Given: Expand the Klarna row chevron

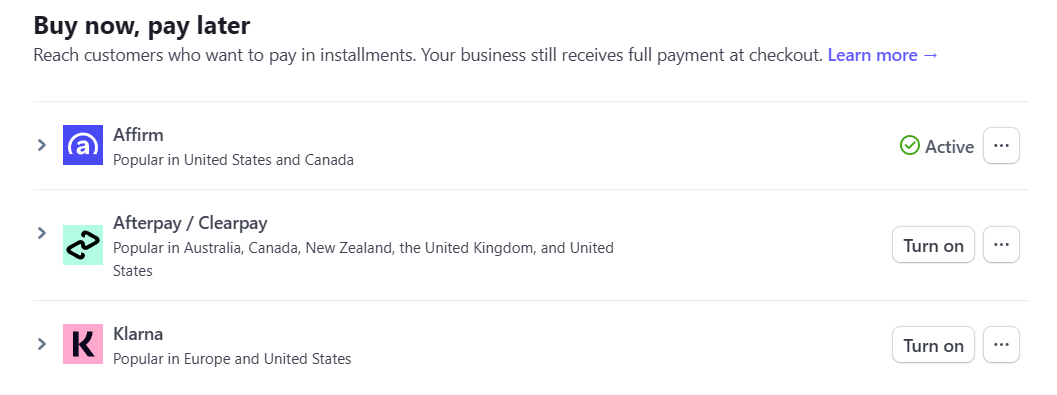Looking at the screenshot, I should 42,344.
